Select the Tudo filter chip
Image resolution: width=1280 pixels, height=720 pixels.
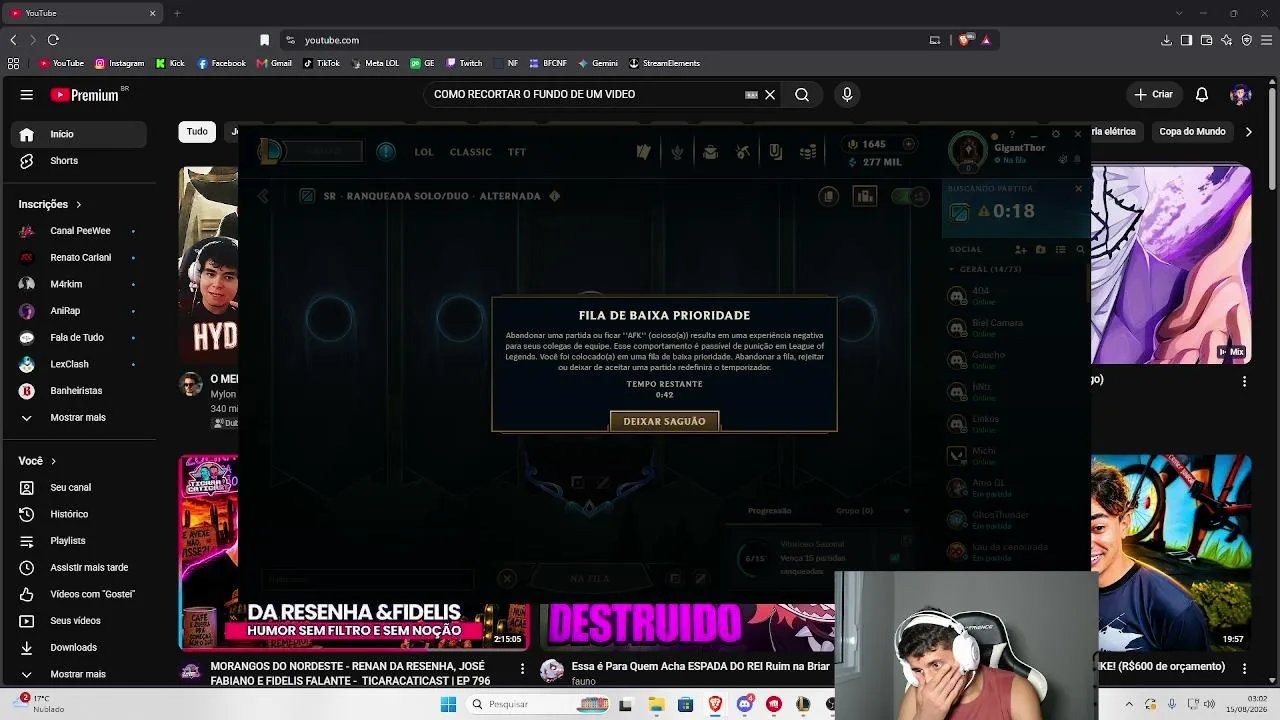(x=197, y=131)
